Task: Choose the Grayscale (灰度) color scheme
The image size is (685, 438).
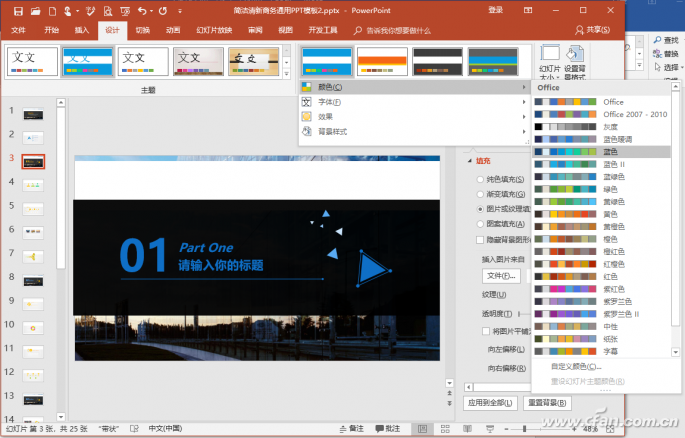Action: (x=601, y=127)
